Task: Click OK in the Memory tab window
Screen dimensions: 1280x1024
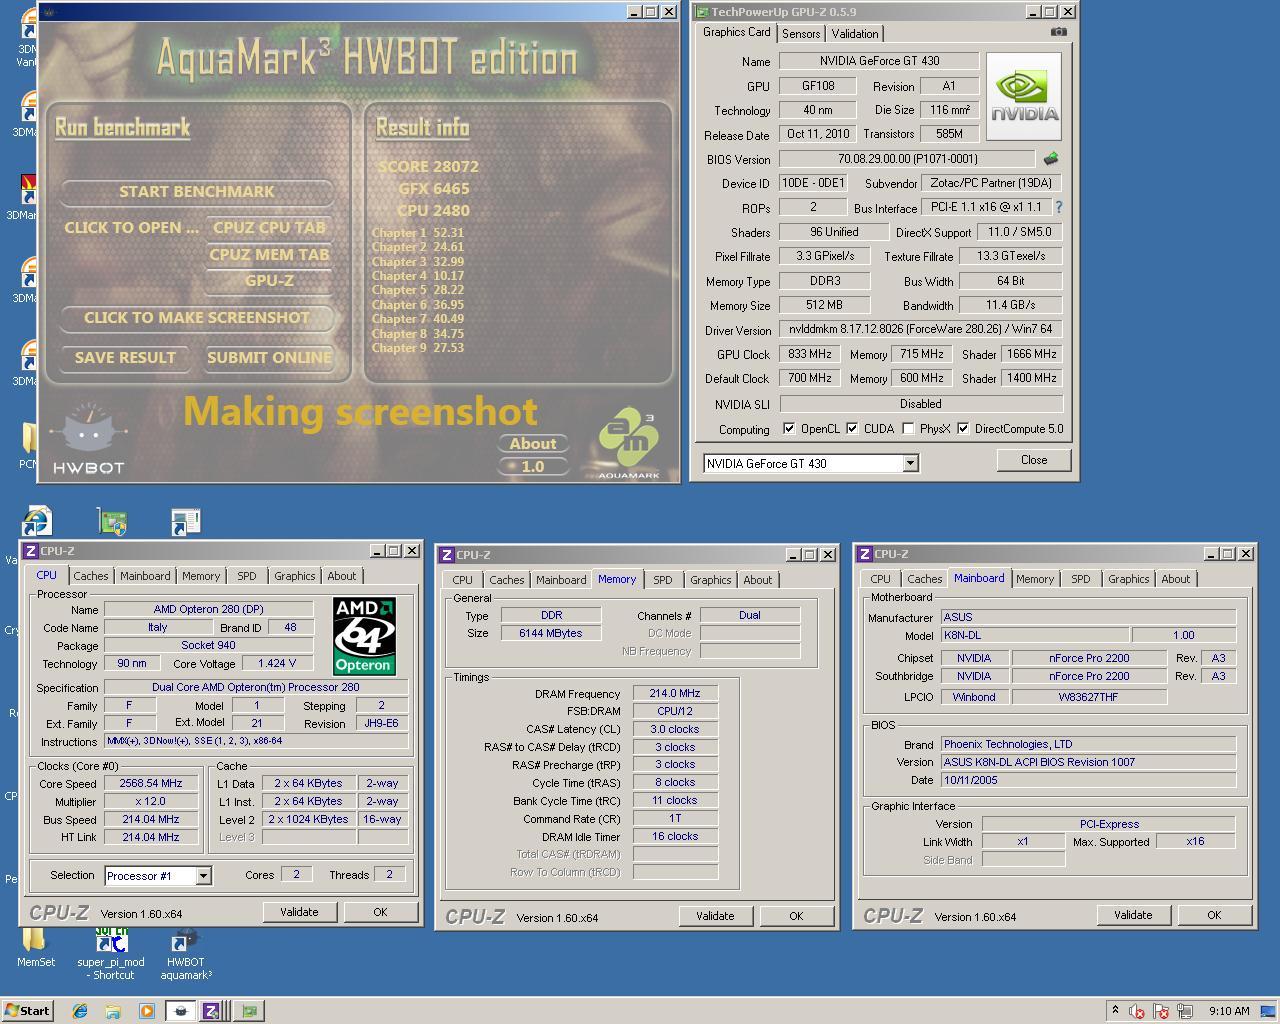Action: point(796,916)
